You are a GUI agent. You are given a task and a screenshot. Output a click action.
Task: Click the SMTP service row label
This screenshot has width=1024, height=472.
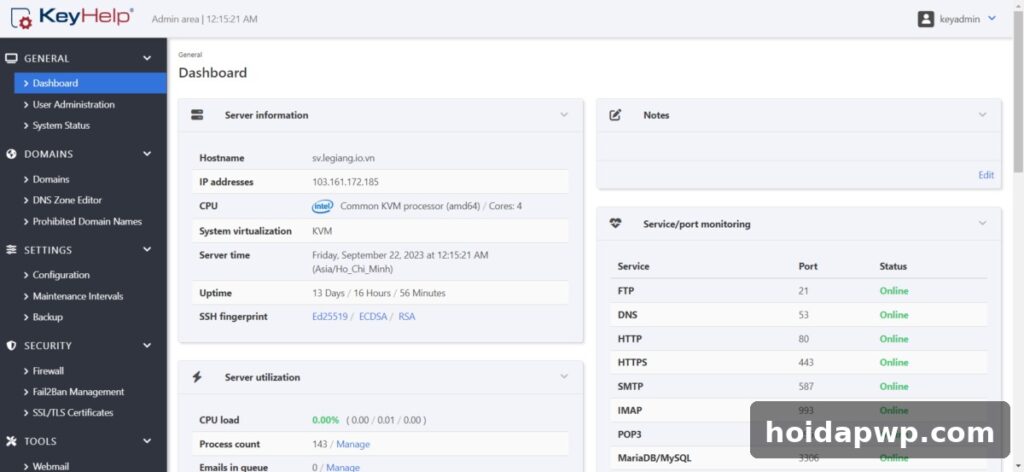630,386
